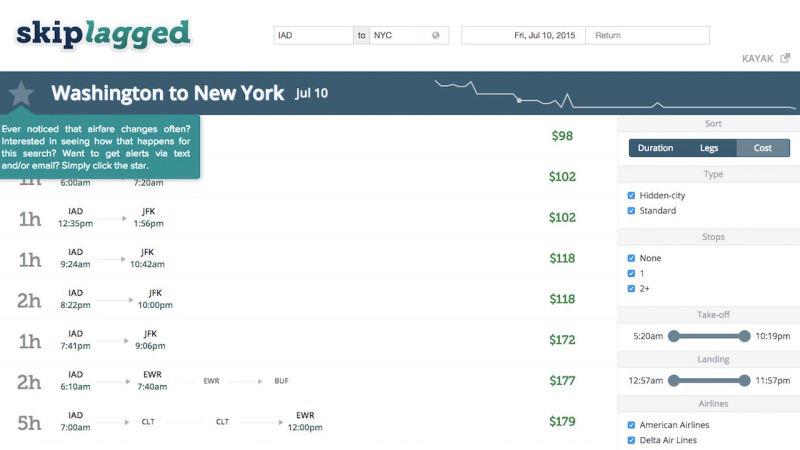The image size is (800, 450).
Task: Sort results by Legs
Action: [708, 148]
